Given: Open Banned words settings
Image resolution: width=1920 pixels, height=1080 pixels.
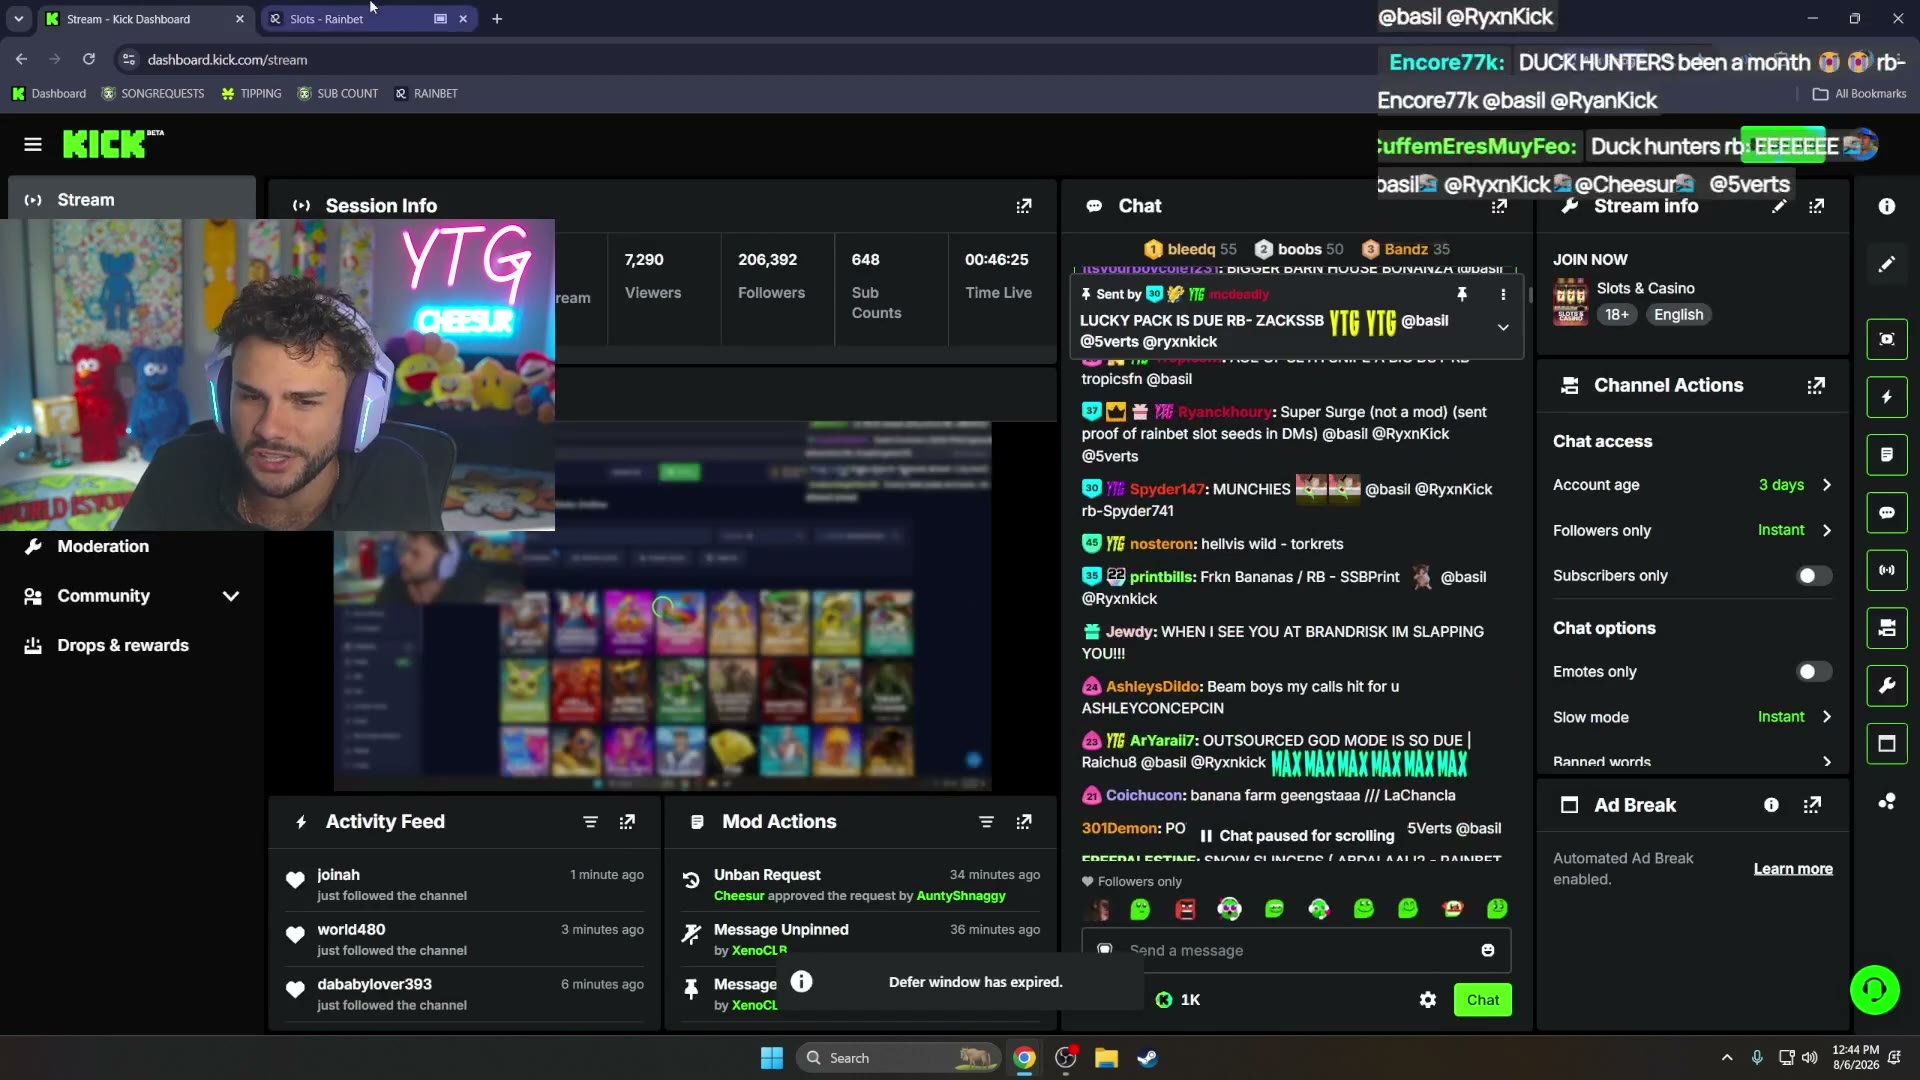Looking at the screenshot, I should pos(1692,761).
